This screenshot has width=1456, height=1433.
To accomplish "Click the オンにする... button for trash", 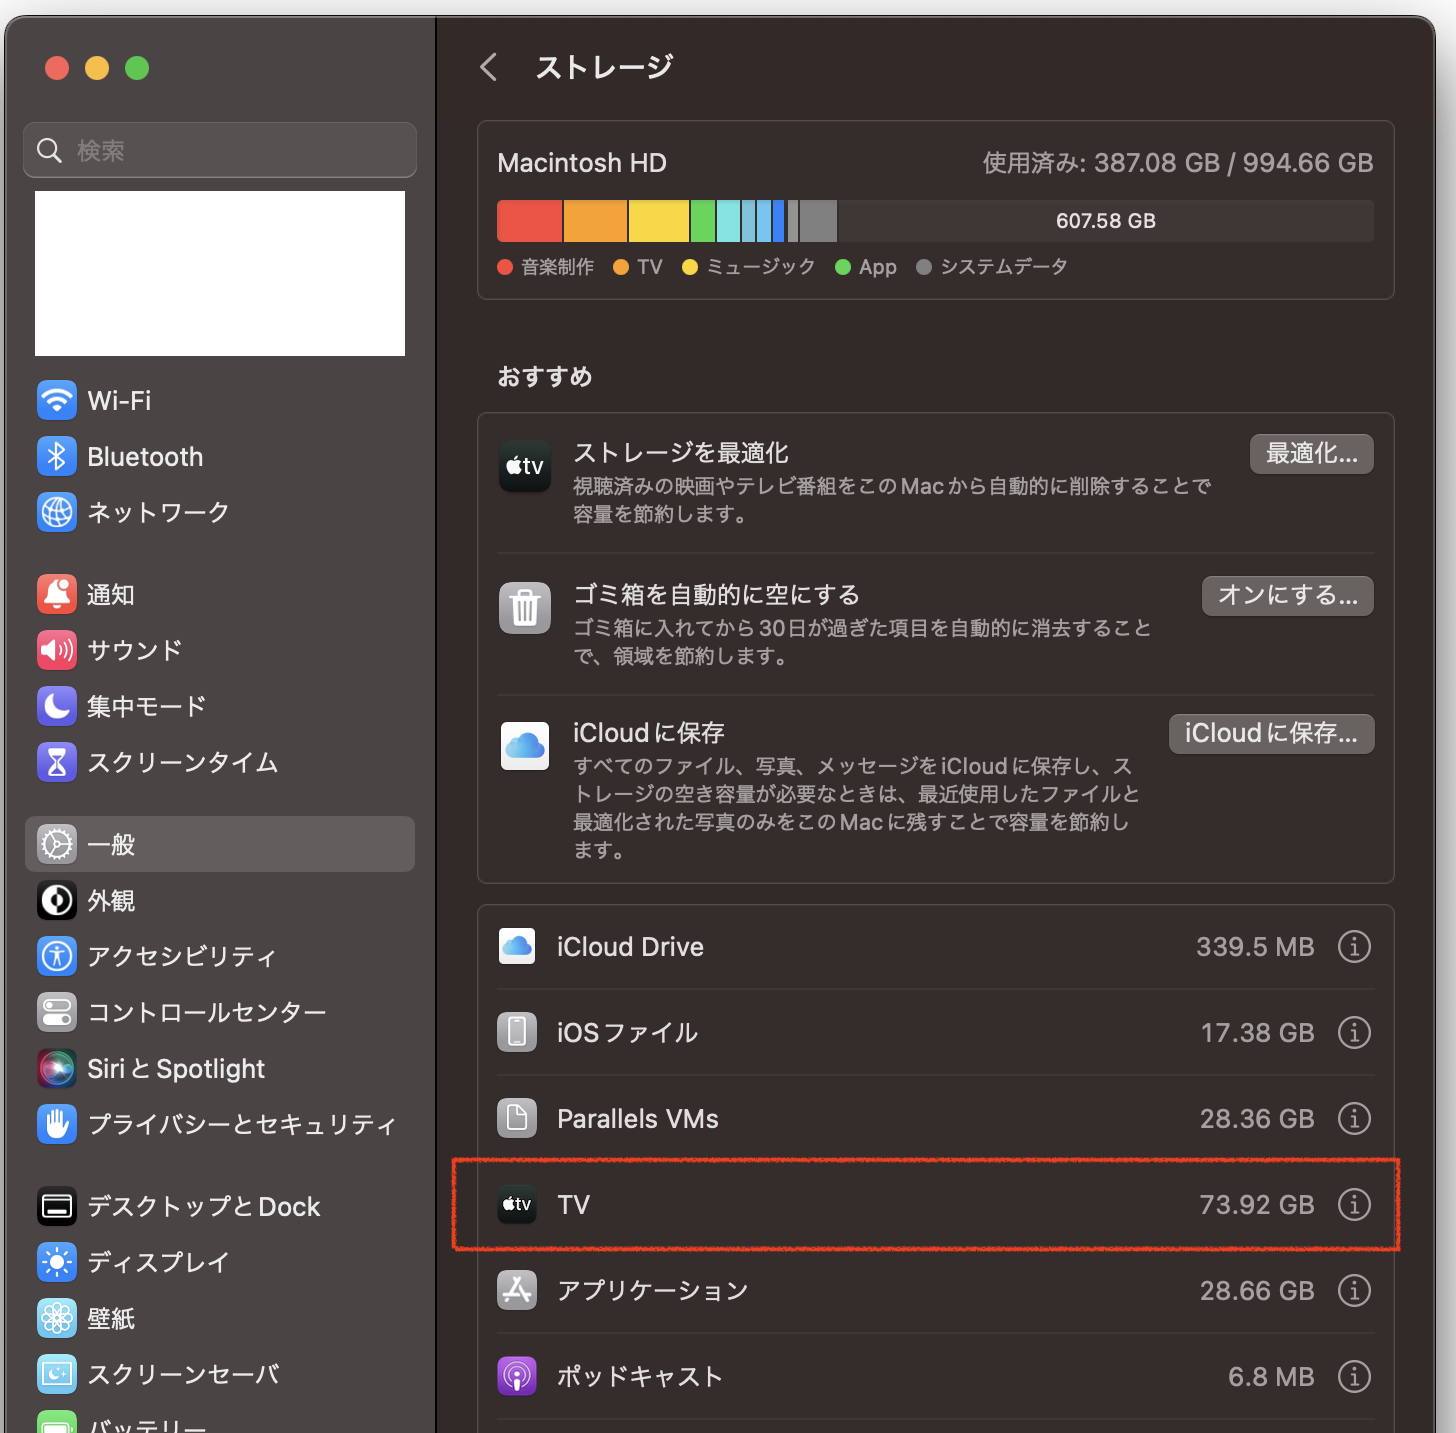I will click(1287, 596).
